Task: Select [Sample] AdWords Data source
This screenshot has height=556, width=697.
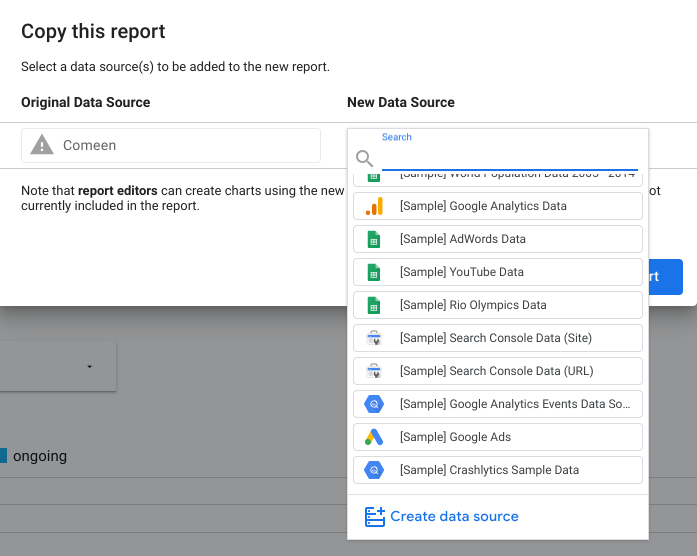Action: click(497, 239)
